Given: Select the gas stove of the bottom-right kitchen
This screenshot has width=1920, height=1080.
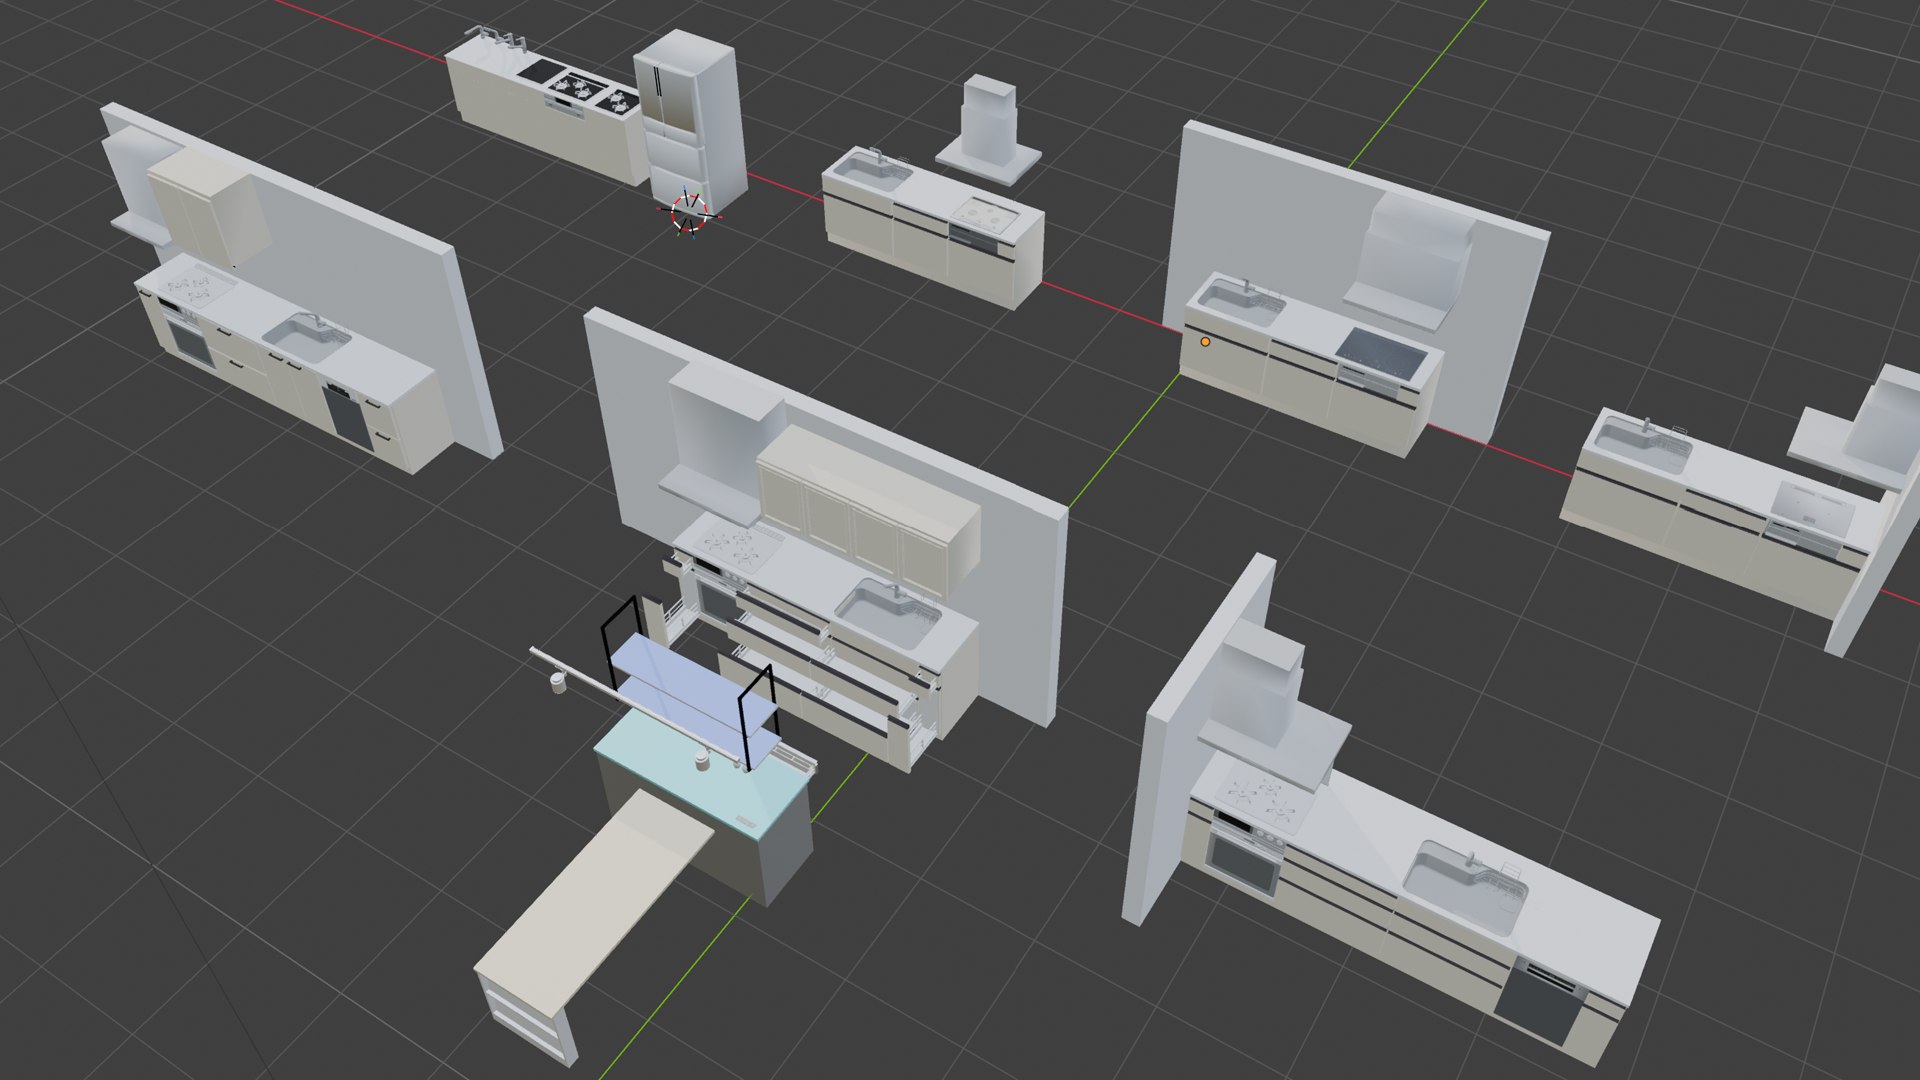Looking at the screenshot, I should point(1265,797).
